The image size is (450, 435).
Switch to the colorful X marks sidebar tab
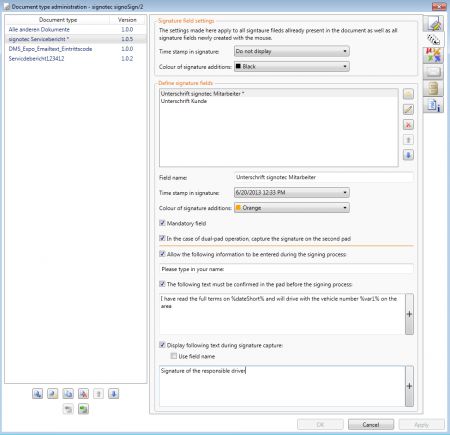pyautogui.click(x=433, y=55)
